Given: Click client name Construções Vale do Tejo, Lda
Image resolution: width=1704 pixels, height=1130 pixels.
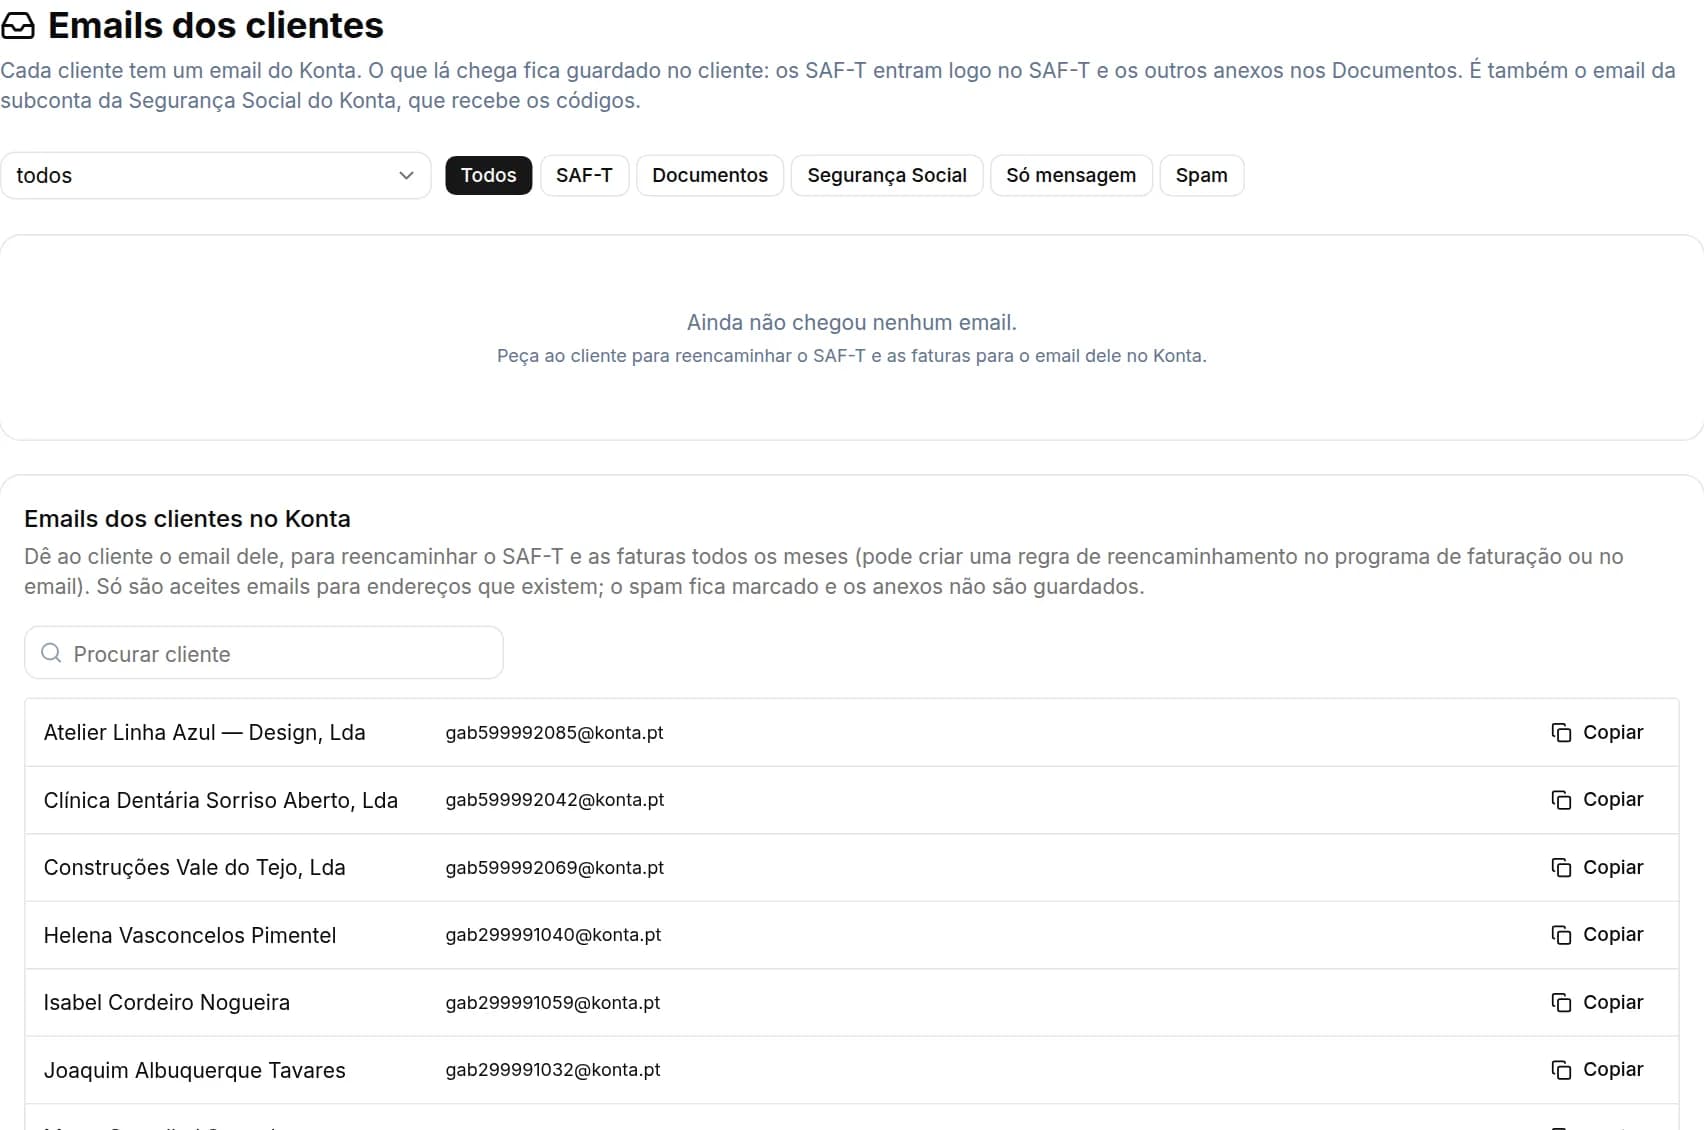Looking at the screenshot, I should click(194, 868).
